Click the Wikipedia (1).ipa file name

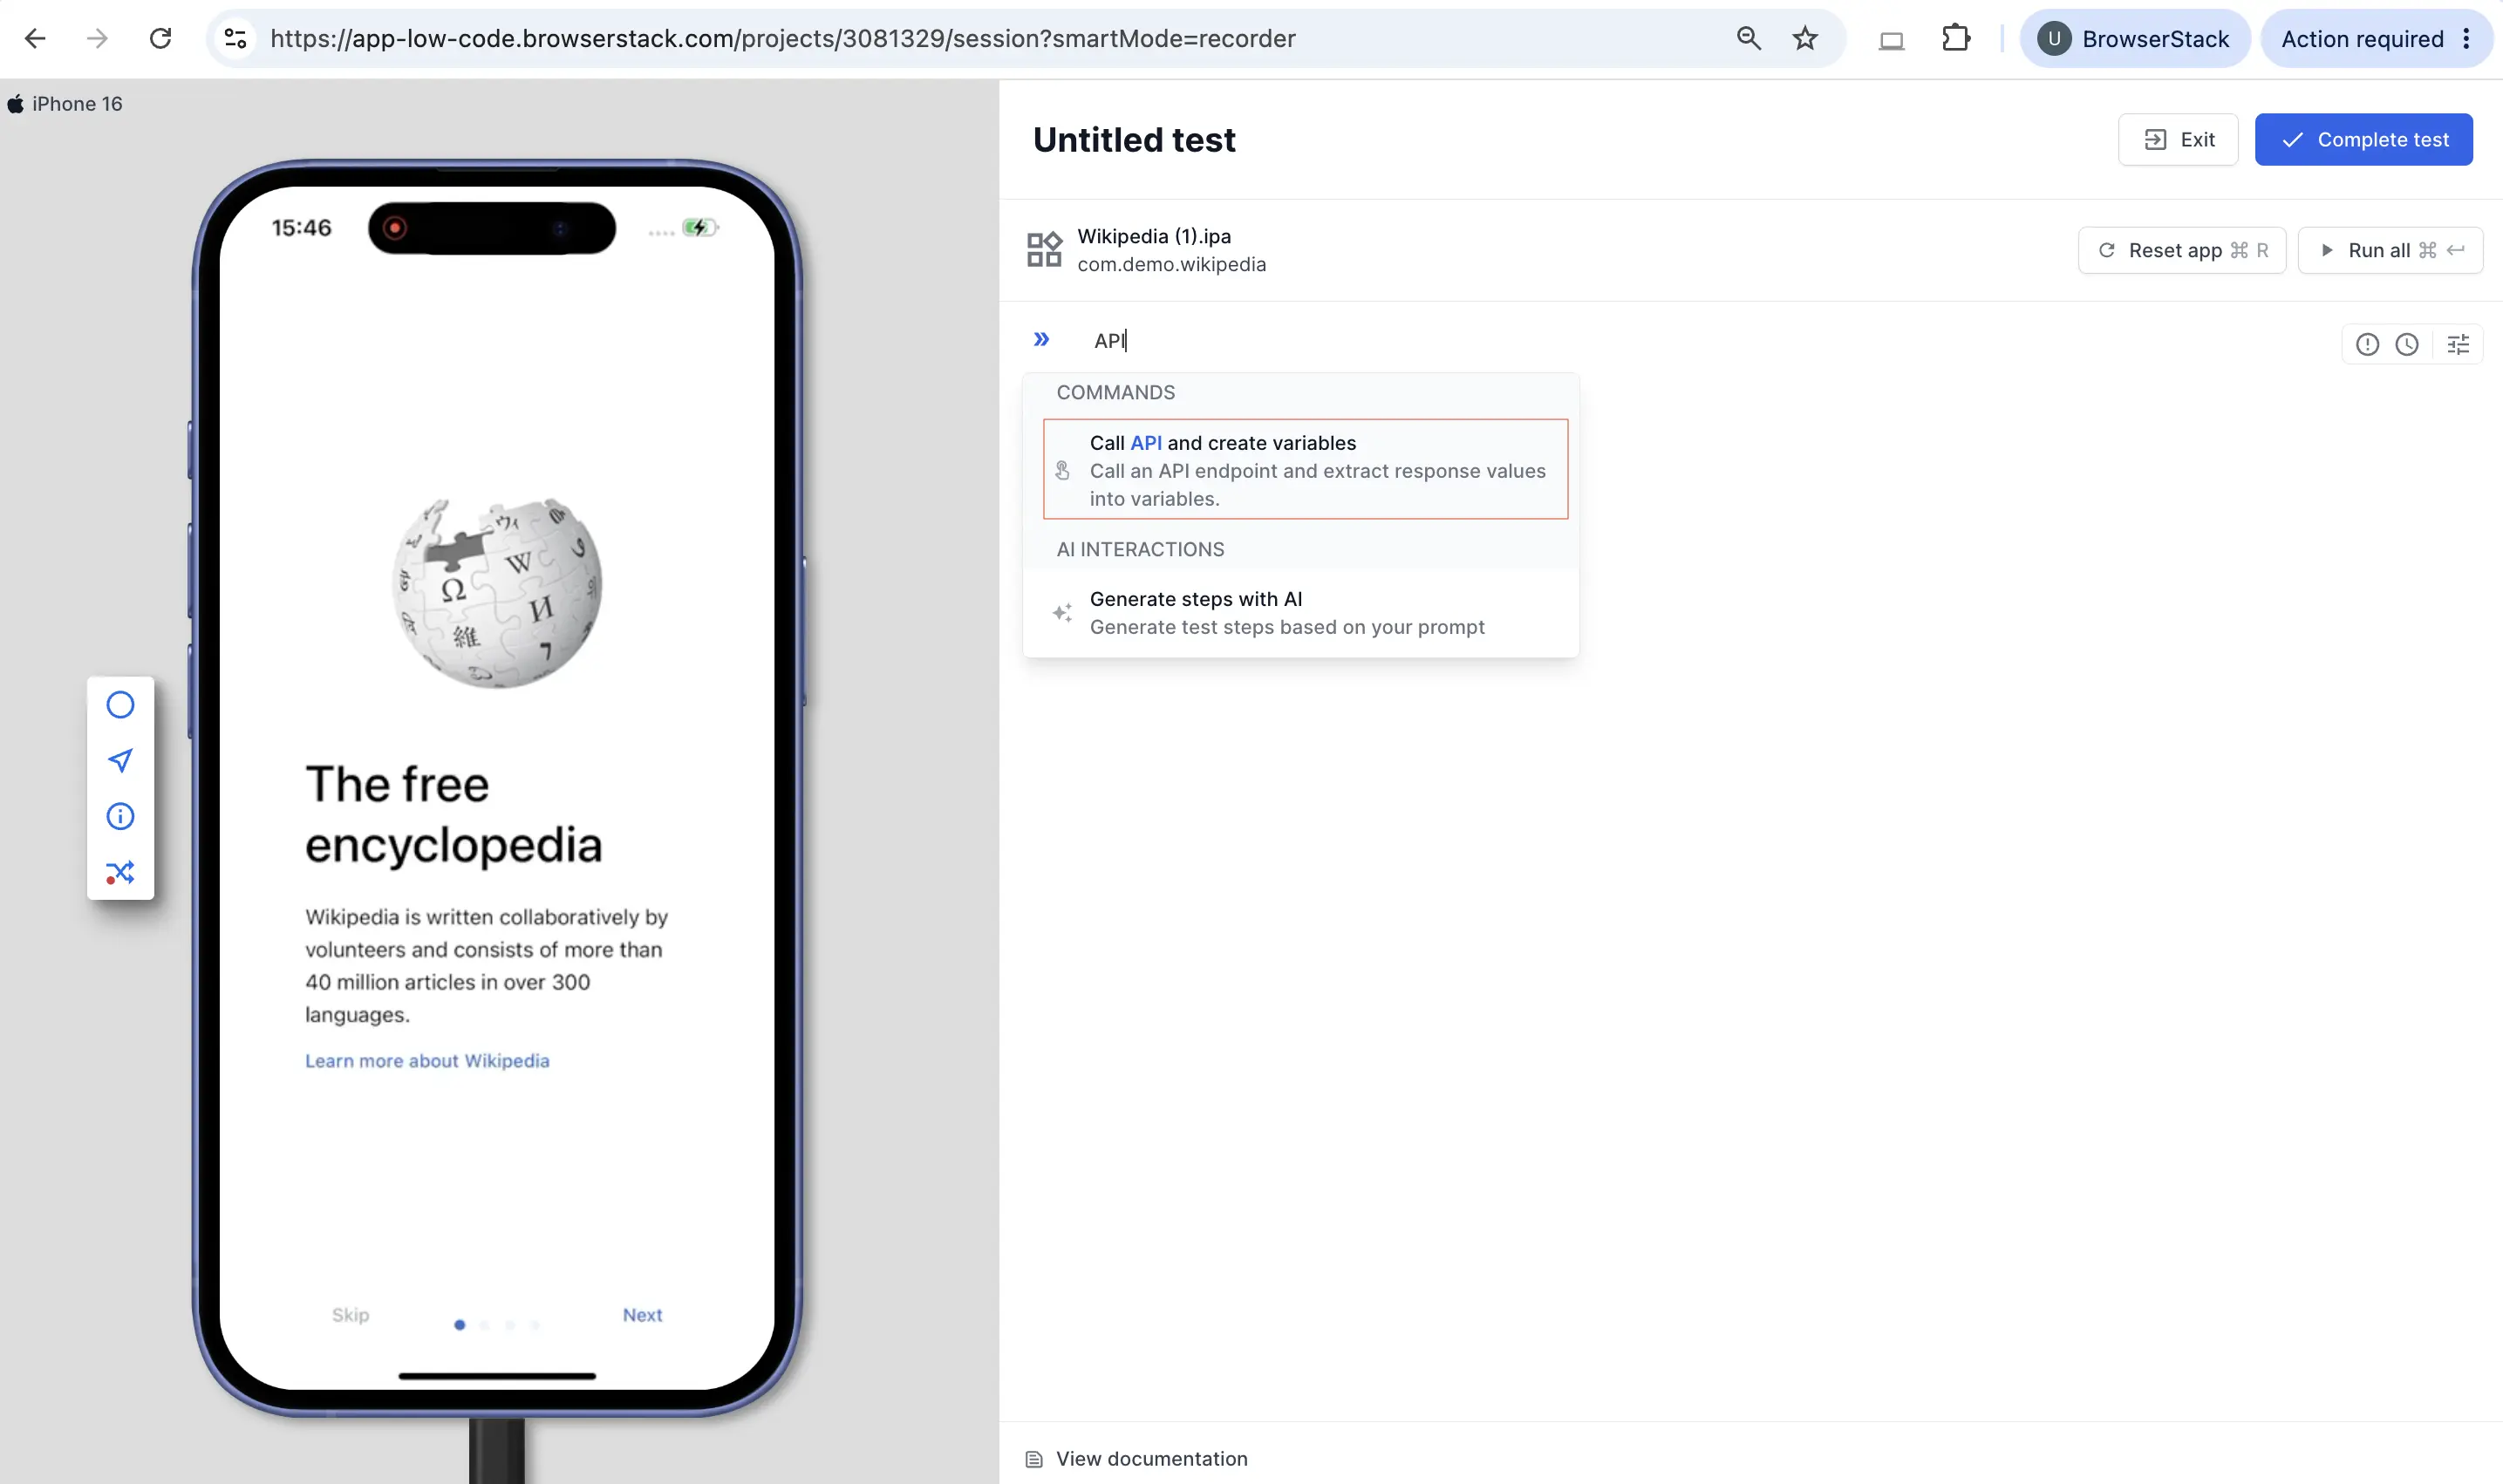1154,237
